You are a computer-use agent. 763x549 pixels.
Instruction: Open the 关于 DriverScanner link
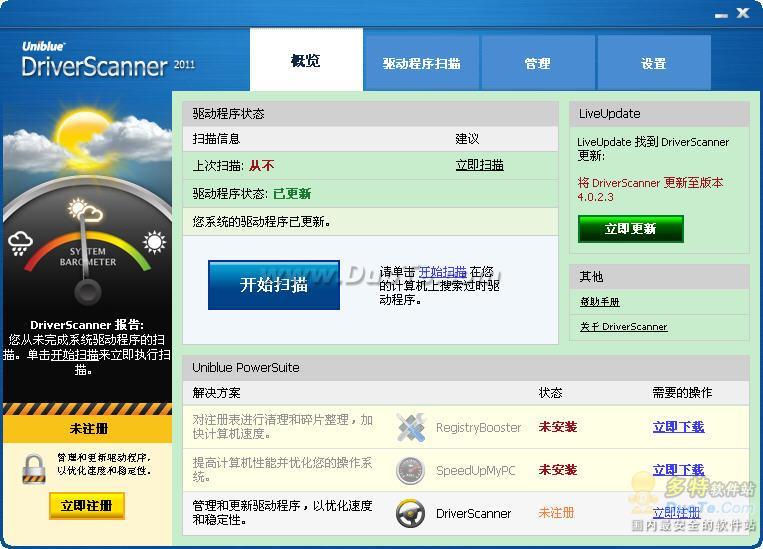[x=623, y=327]
